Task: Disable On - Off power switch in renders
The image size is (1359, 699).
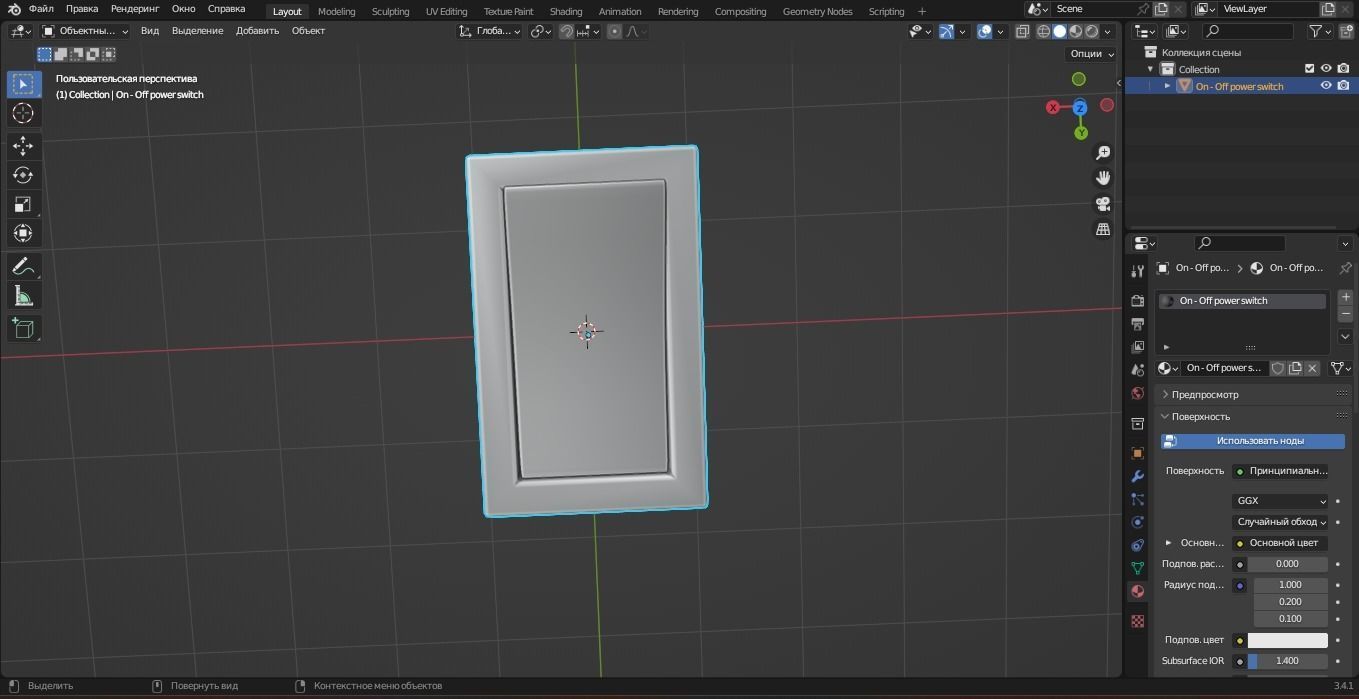Action: [1343, 86]
